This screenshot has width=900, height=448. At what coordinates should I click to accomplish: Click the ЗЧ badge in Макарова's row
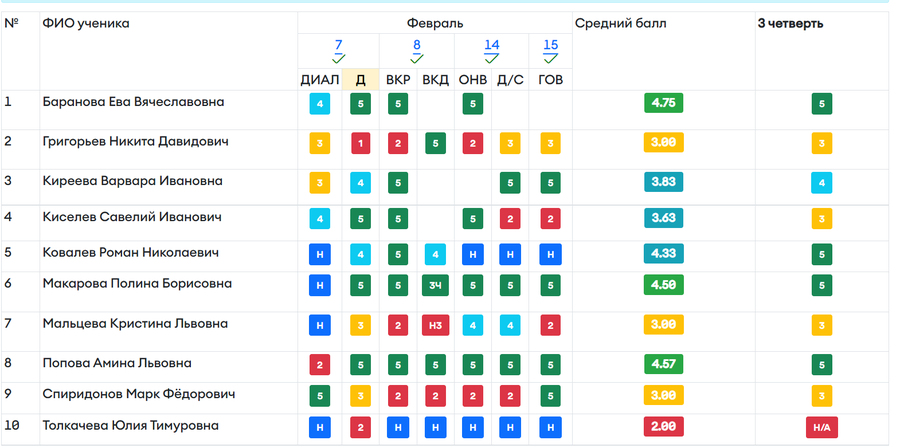(435, 286)
